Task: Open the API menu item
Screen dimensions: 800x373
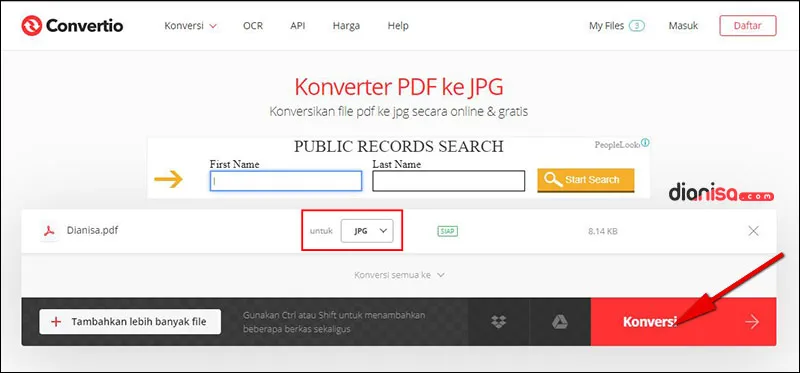Action: click(297, 26)
